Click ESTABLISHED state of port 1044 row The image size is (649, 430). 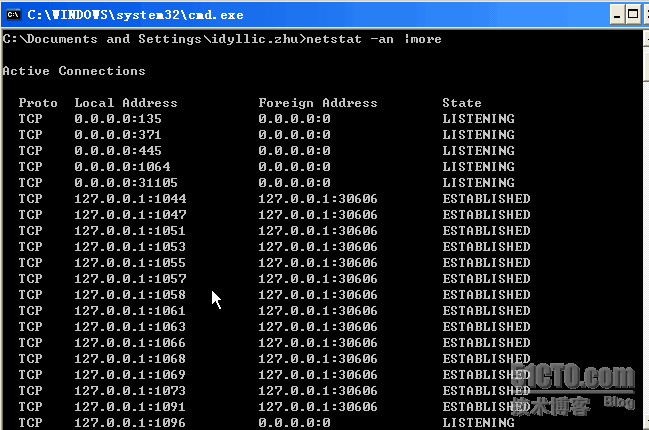pyautogui.click(x=486, y=199)
